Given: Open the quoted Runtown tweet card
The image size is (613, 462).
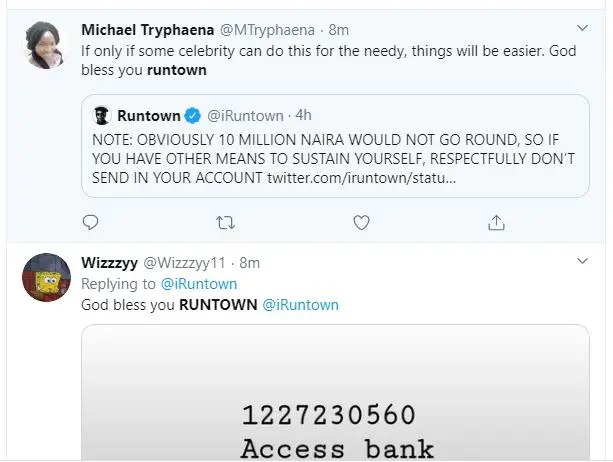Looking at the screenshot, I should (335, 146).
